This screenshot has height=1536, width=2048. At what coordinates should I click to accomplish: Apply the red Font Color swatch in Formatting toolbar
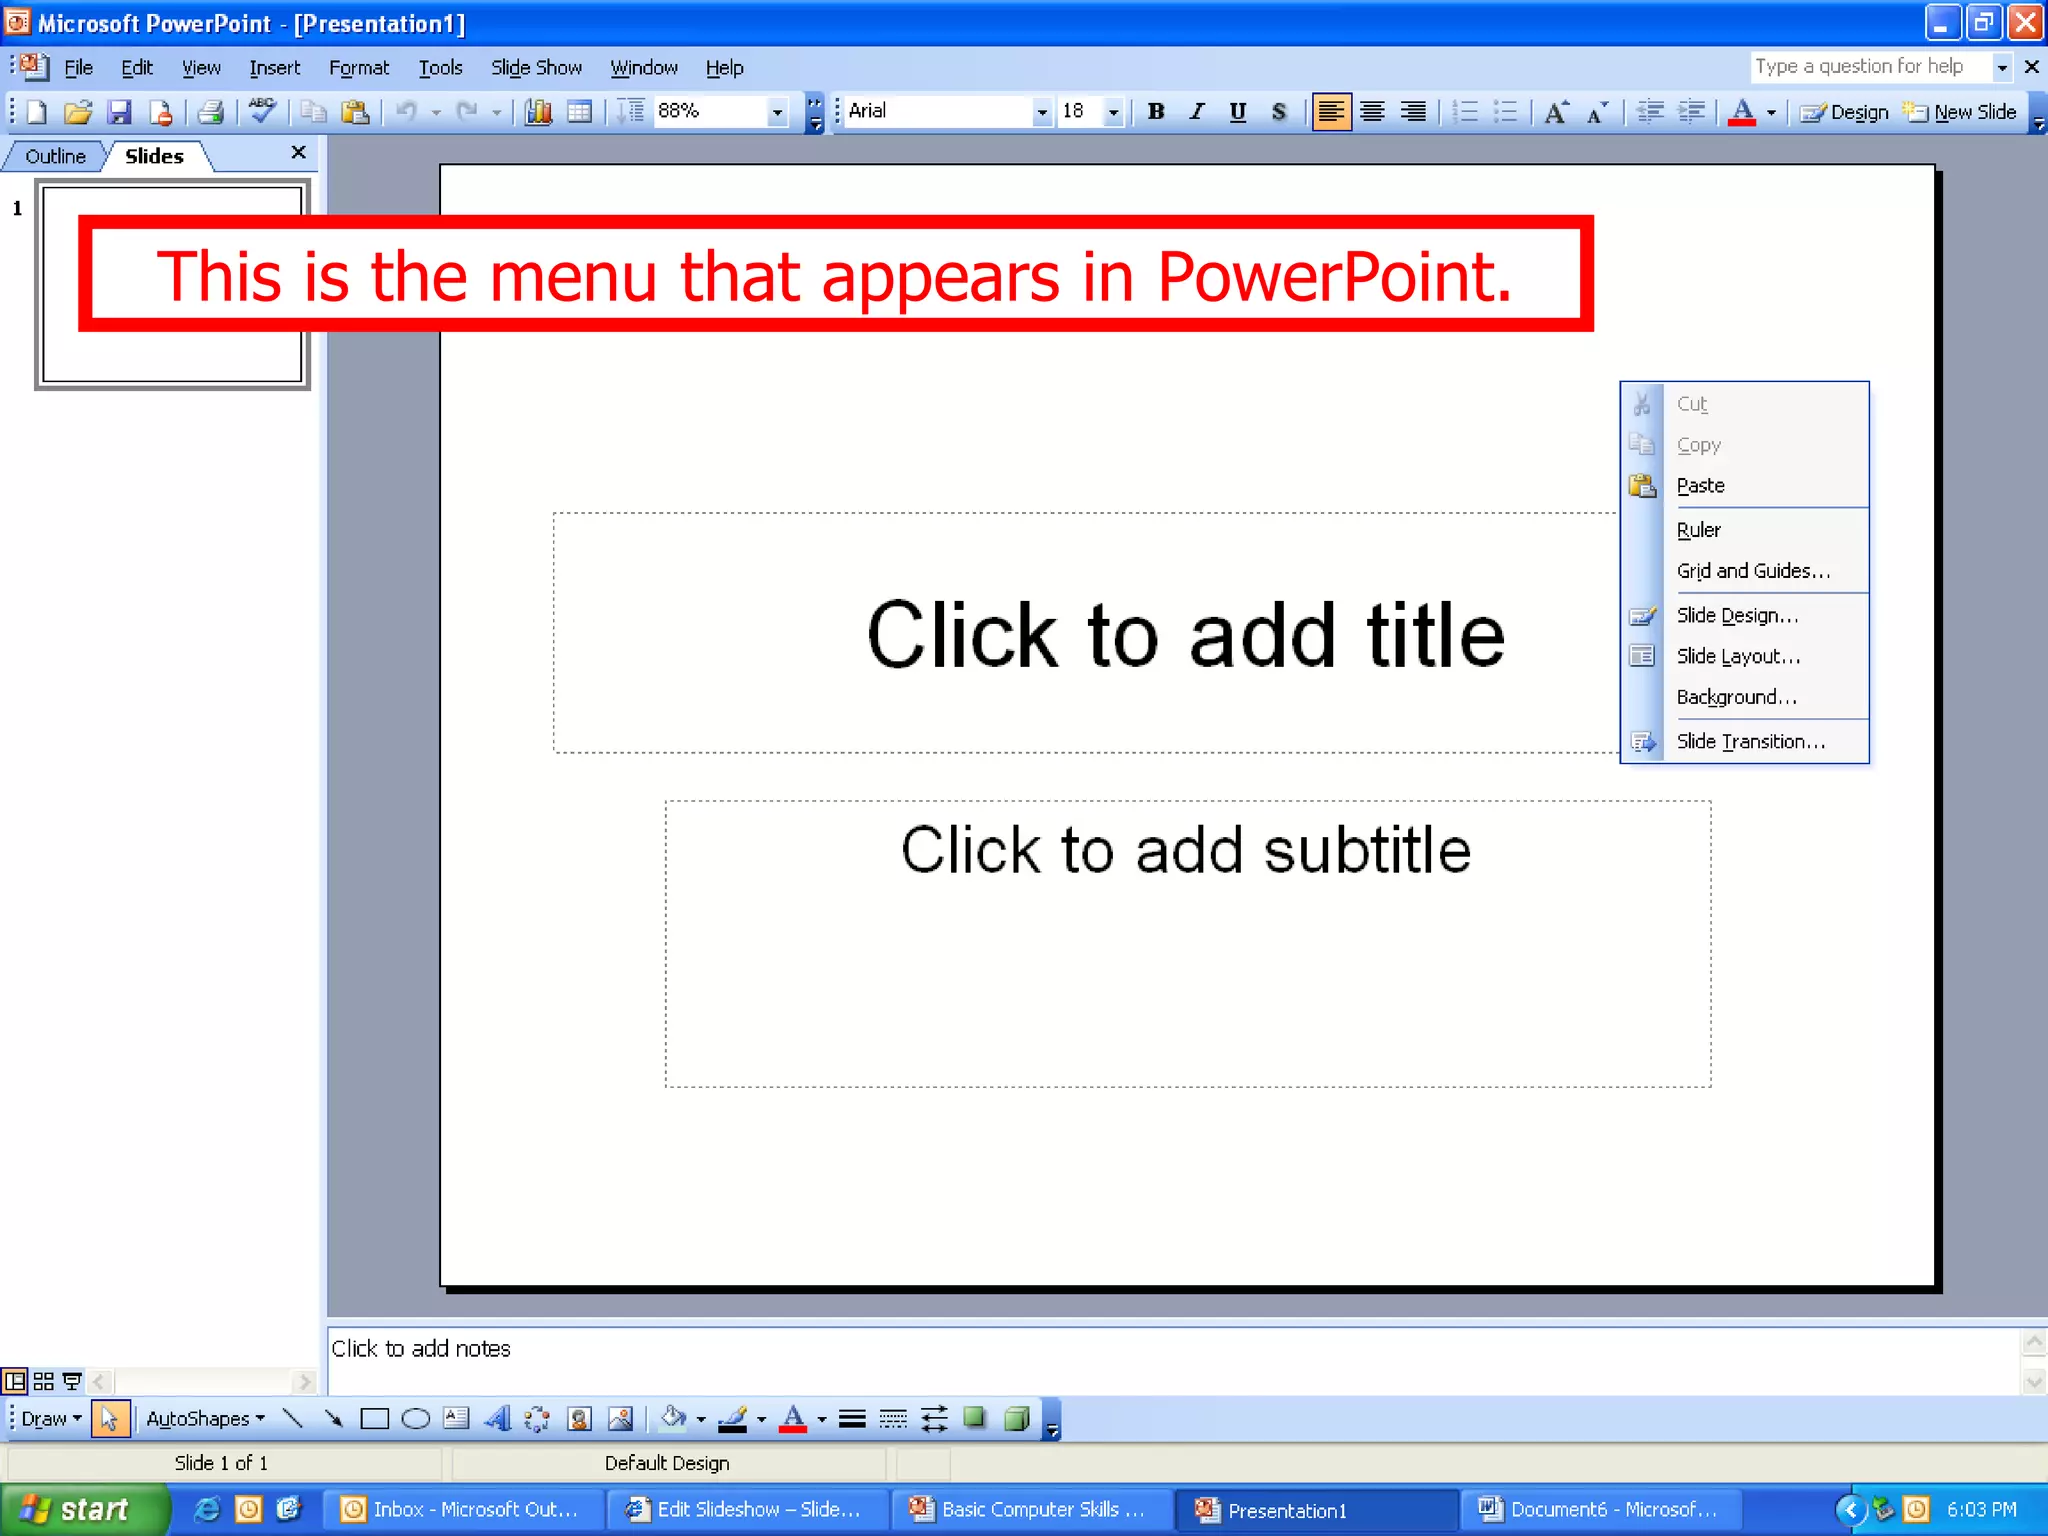click(1741, 112)
